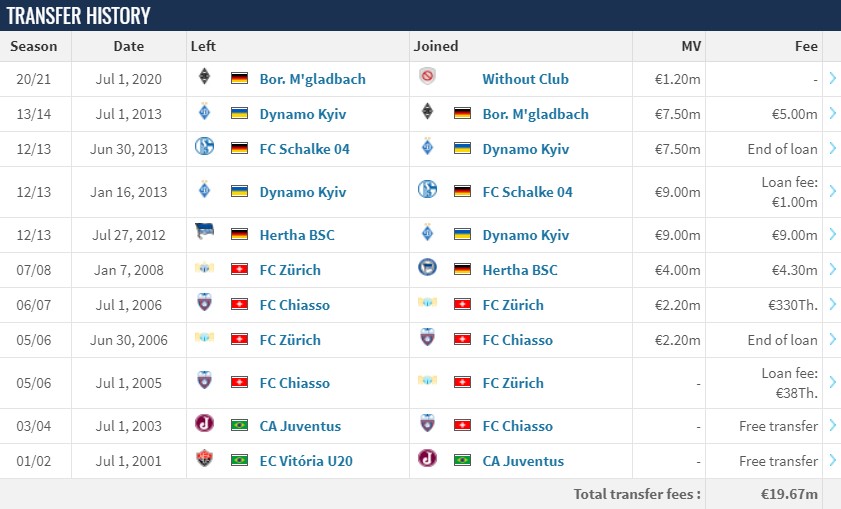This screenshot has width=841, height=509.
Task: Click Hertha BSC round crest in Joined column
Action: tap(427, 267)
